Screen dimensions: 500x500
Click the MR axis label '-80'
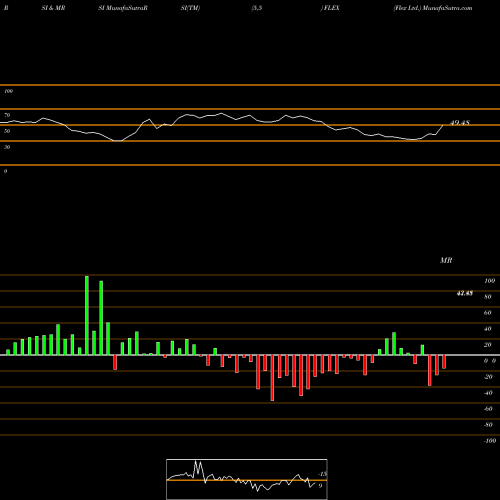(488, 425)
